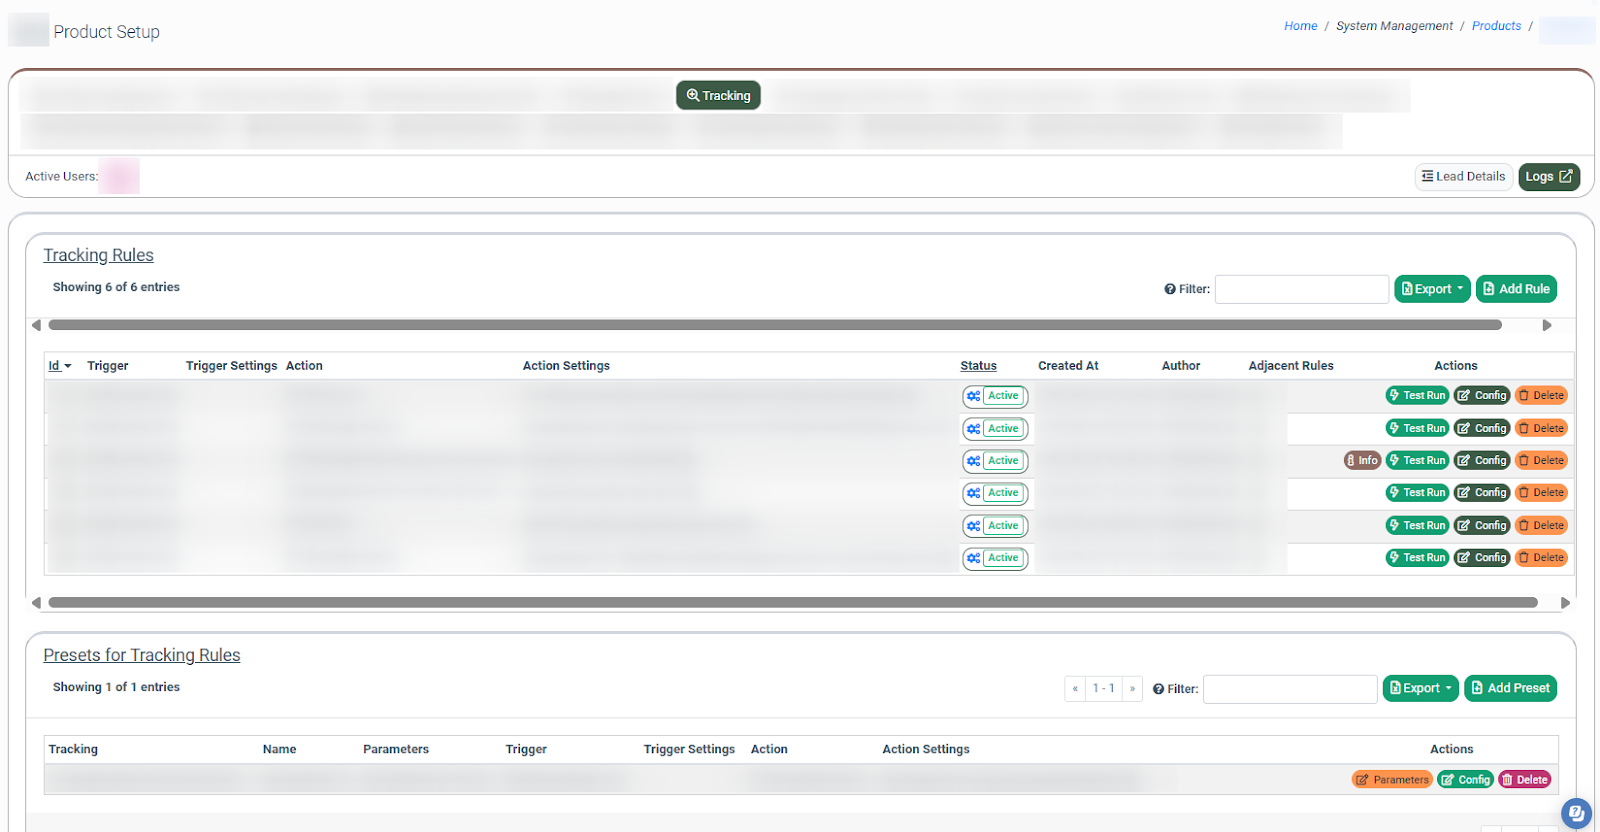The image size is (1600, 832).
Task: Open Parameters for the preset row
Action: click(1392, 780)
